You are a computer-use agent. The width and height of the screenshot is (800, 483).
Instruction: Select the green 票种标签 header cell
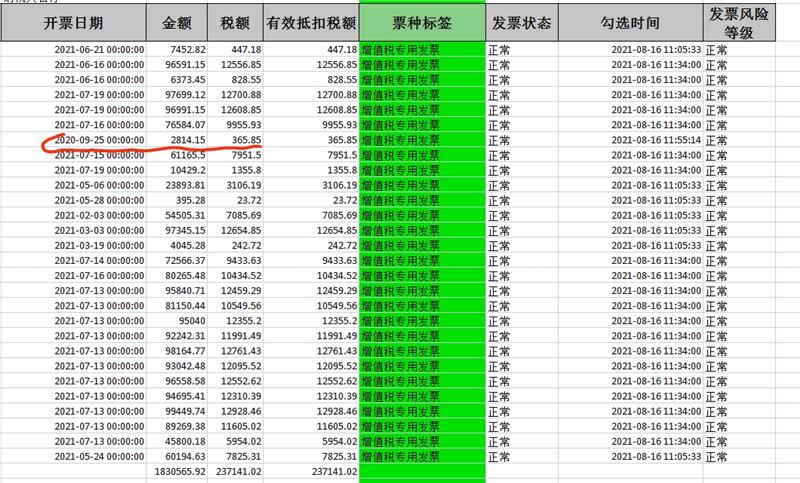[421, 23]
